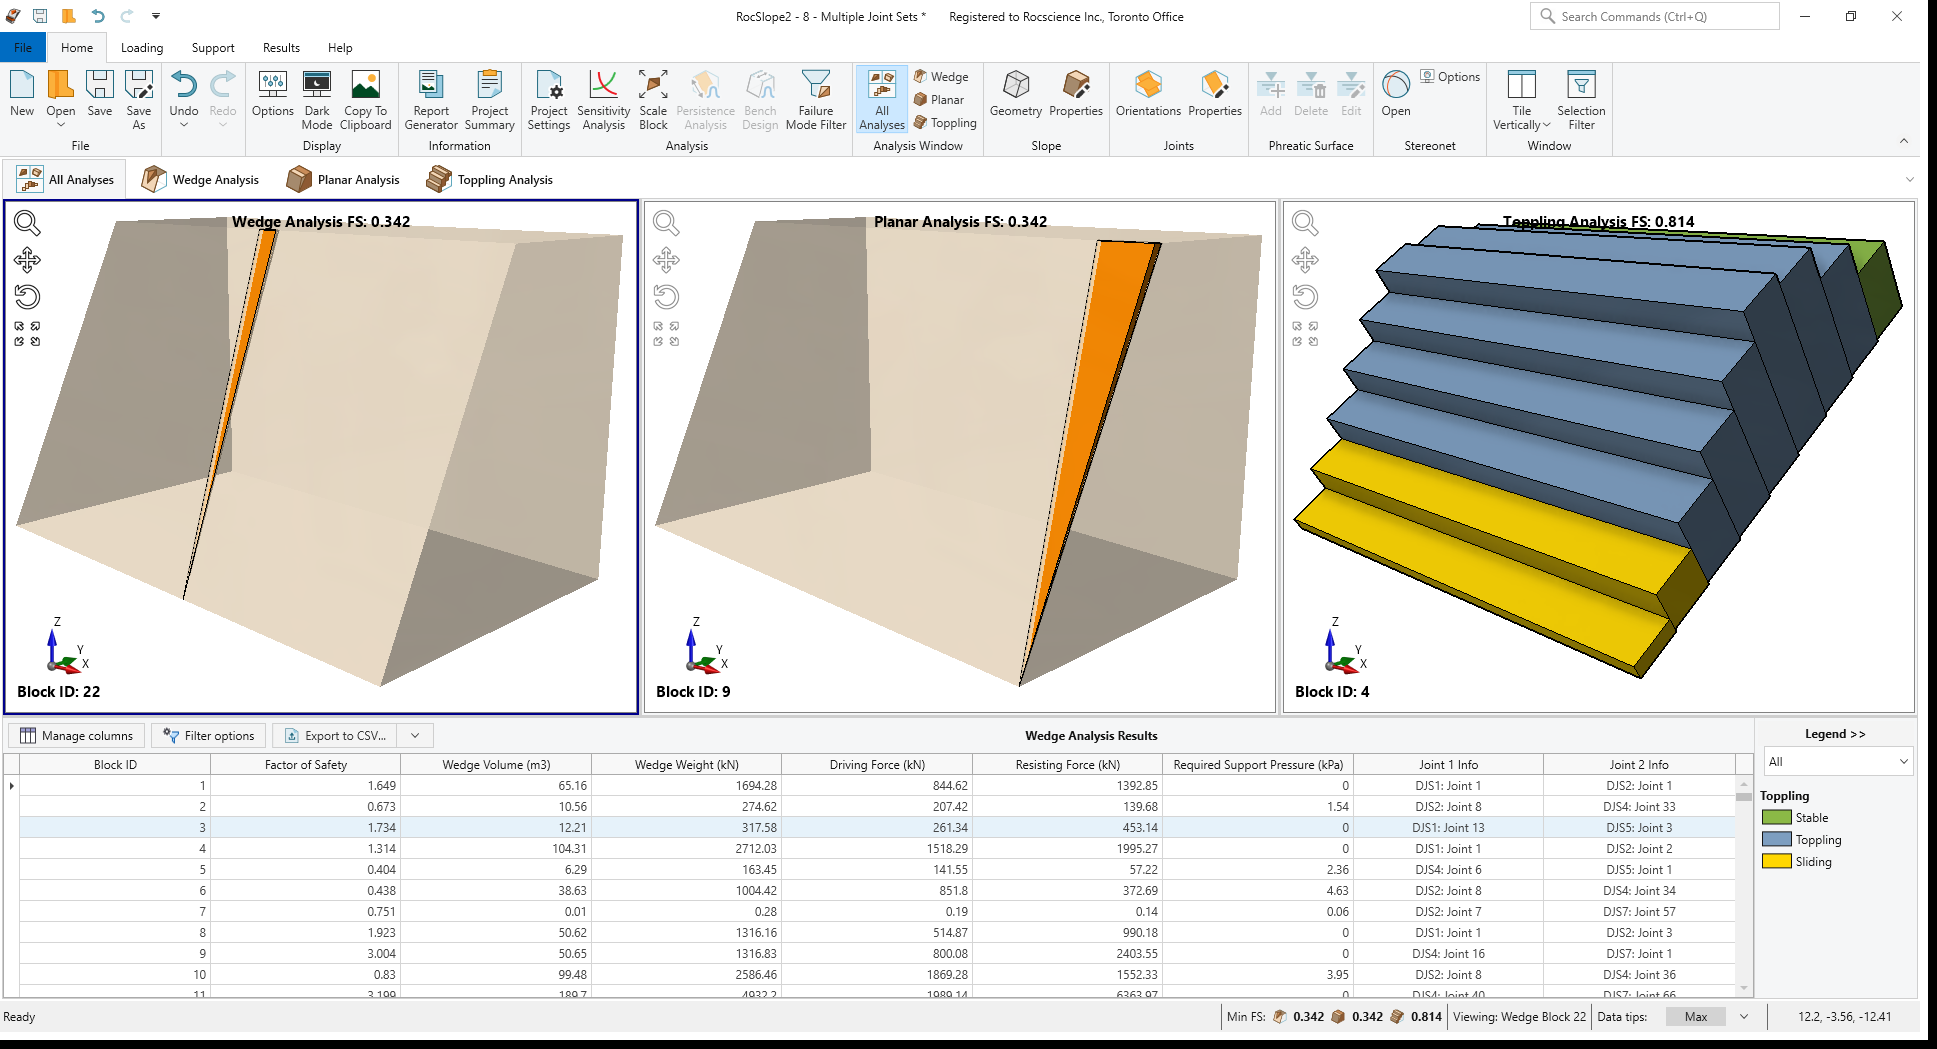Viewport: 1937px width, 1049px height.
Task: Click the New file icon
Action: click(22, 94)
